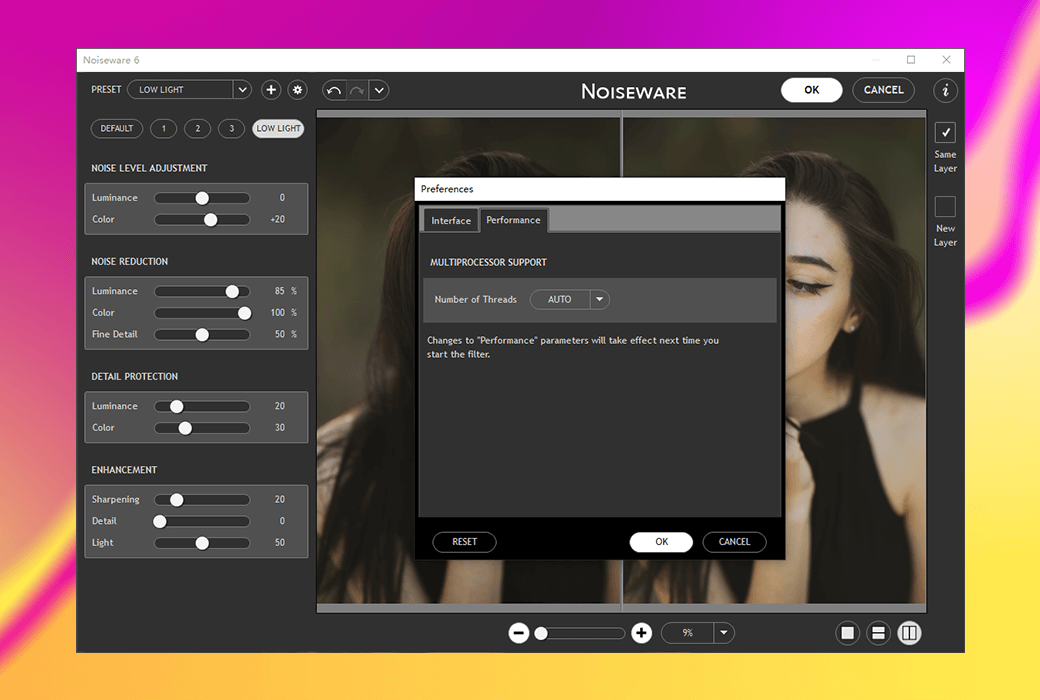Adjust Detail Protection Color slider

202,428
